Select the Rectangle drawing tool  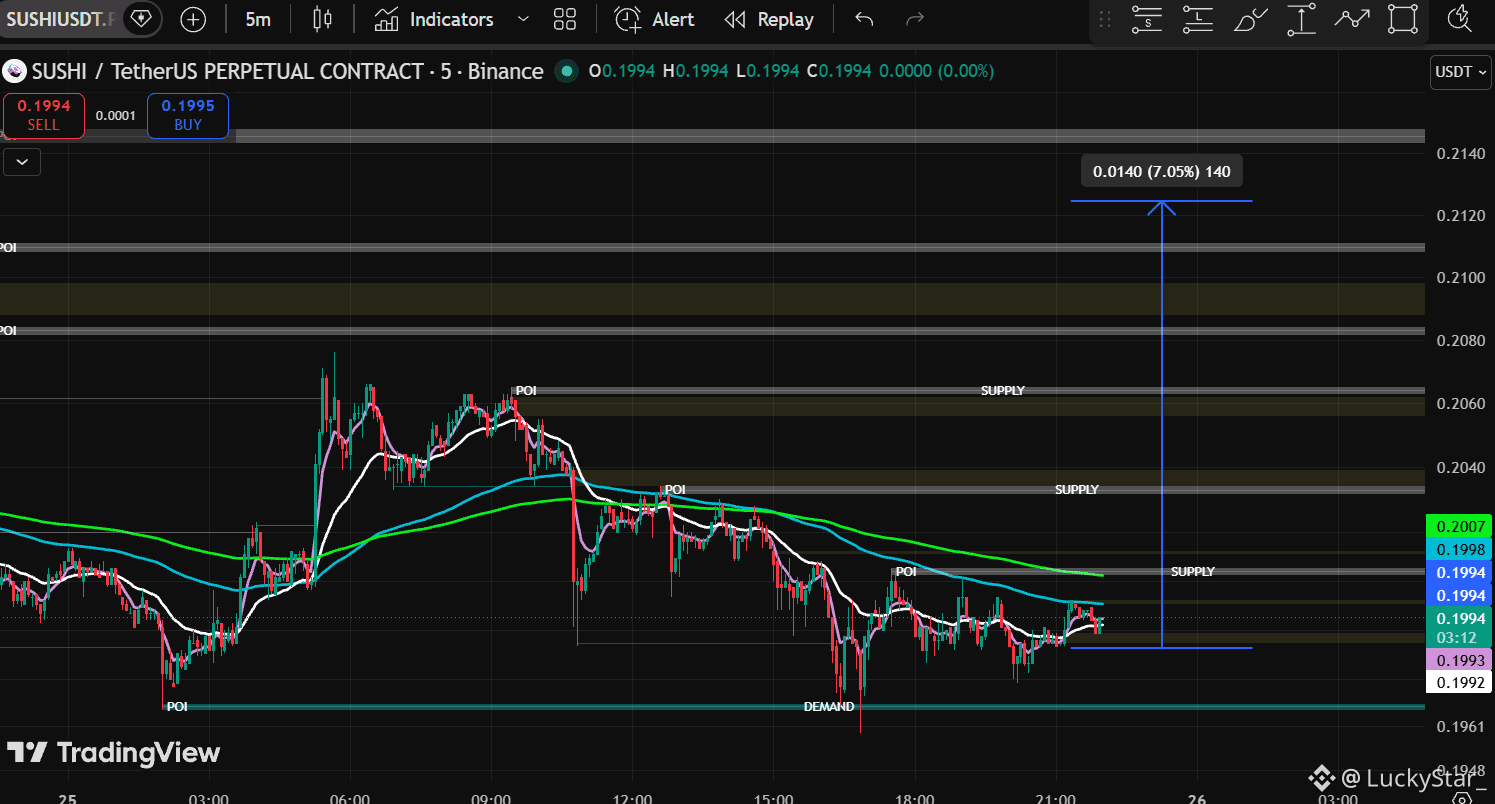[x=1403, y=19]
